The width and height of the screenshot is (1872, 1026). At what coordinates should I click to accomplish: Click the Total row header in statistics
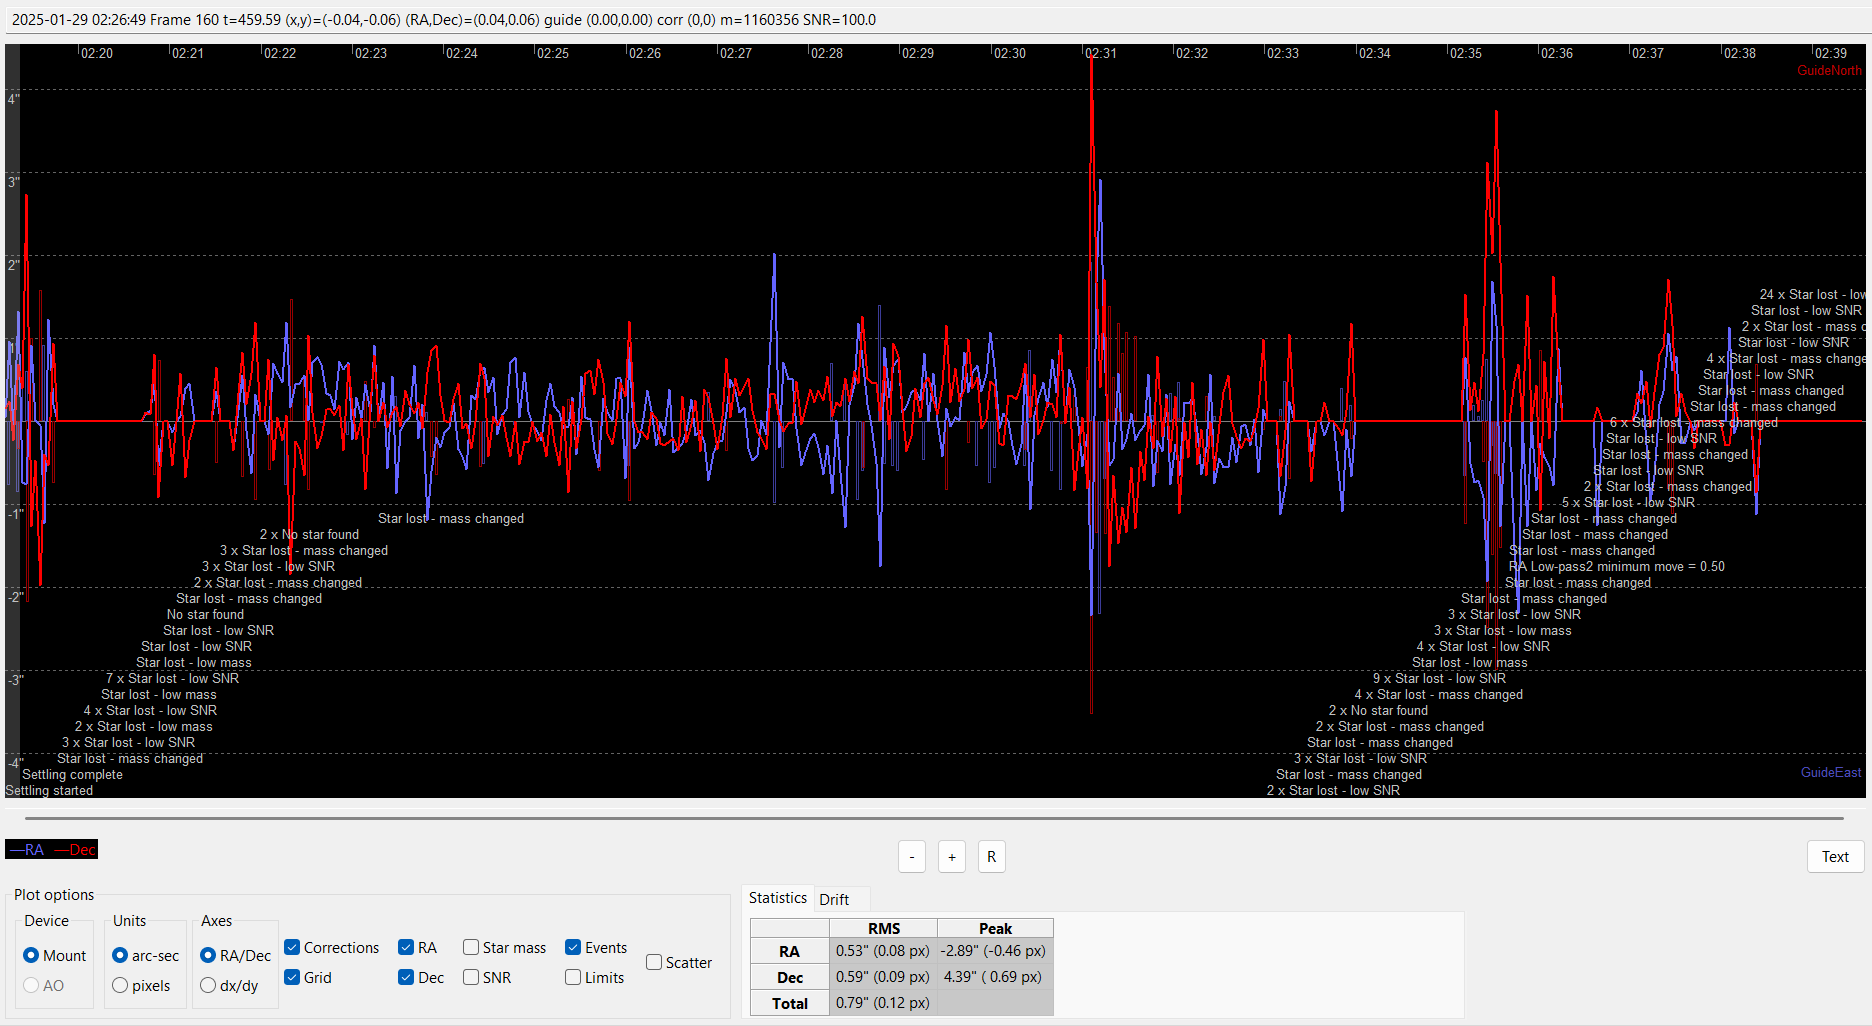tap(790, 1003)
